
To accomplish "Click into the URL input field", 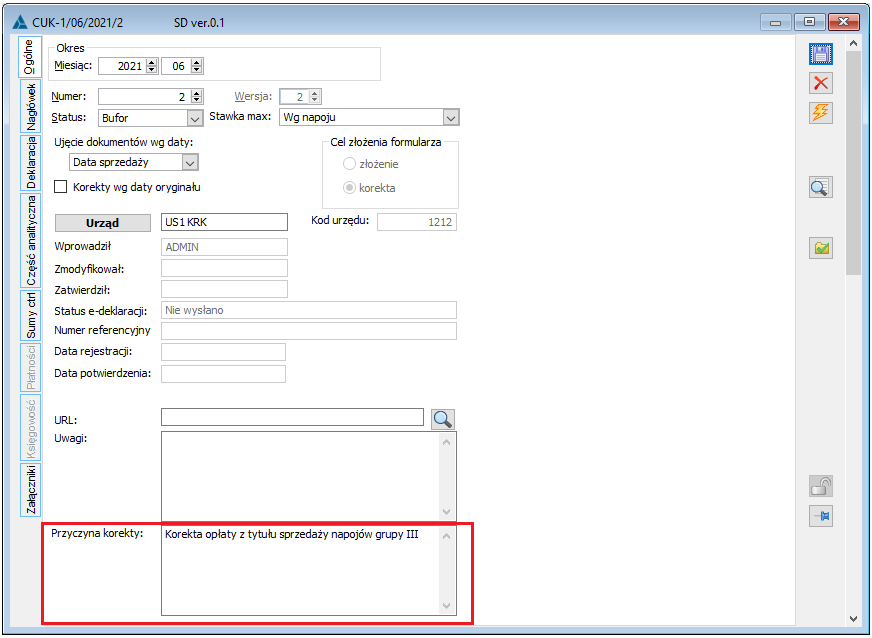I will point(293,417).
